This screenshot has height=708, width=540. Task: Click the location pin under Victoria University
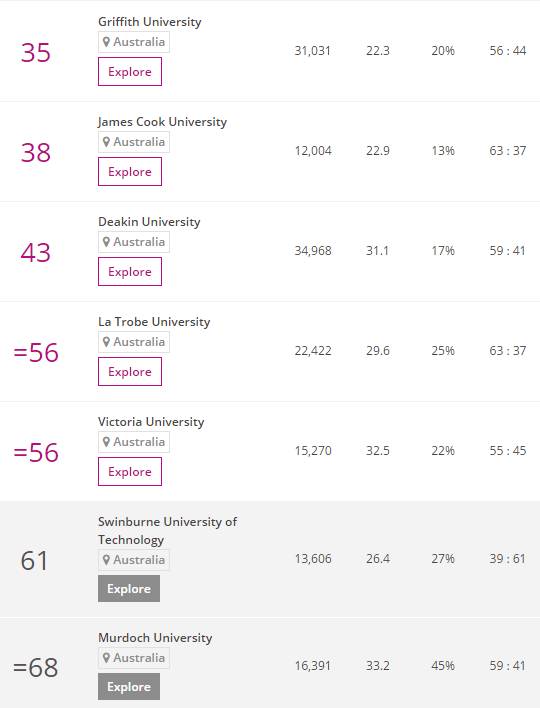click(106, 442)
